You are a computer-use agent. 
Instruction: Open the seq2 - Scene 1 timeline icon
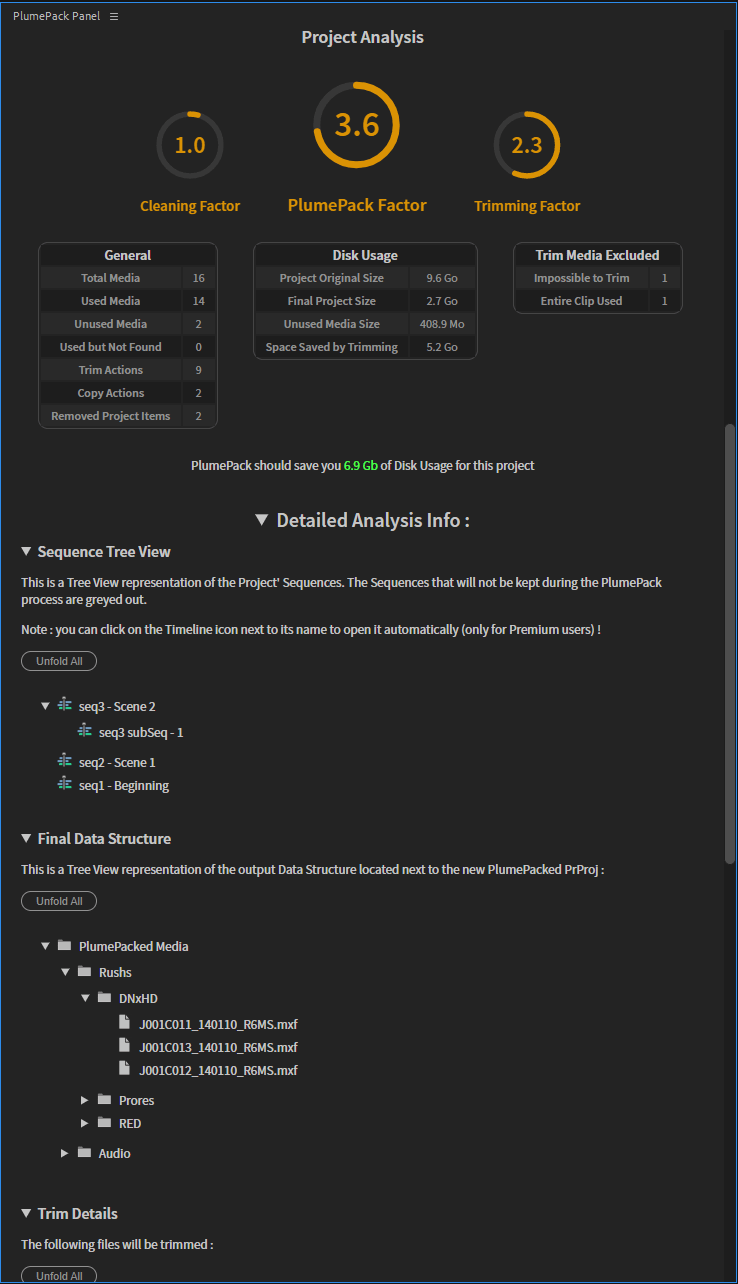click(65, 761)
